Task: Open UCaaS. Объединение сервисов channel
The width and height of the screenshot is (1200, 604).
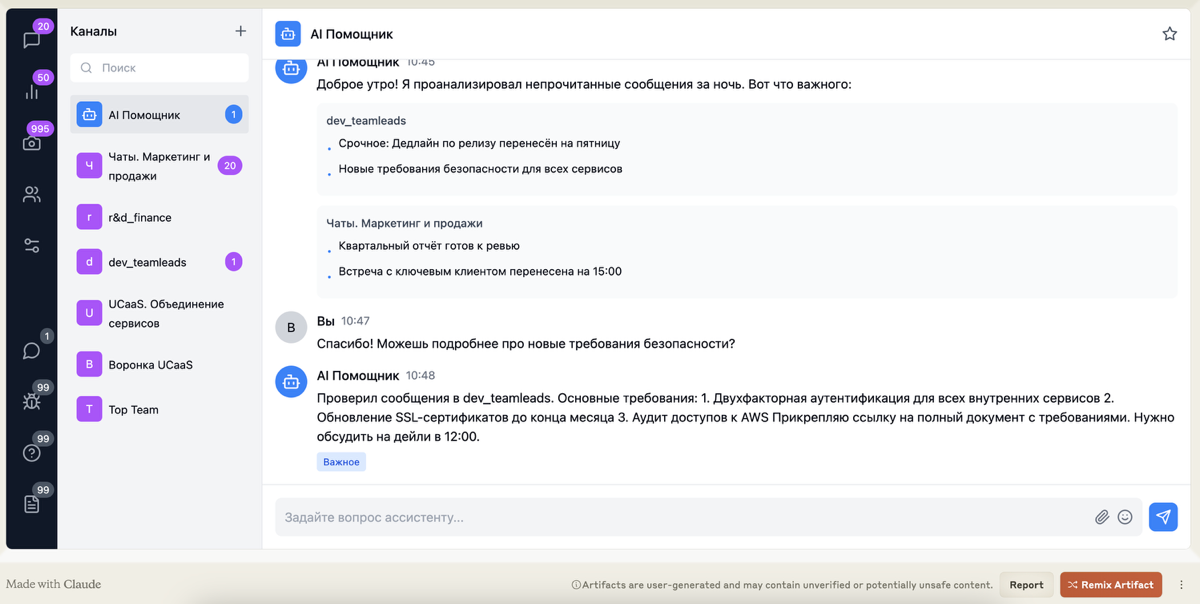Action: tap(160, 313)
